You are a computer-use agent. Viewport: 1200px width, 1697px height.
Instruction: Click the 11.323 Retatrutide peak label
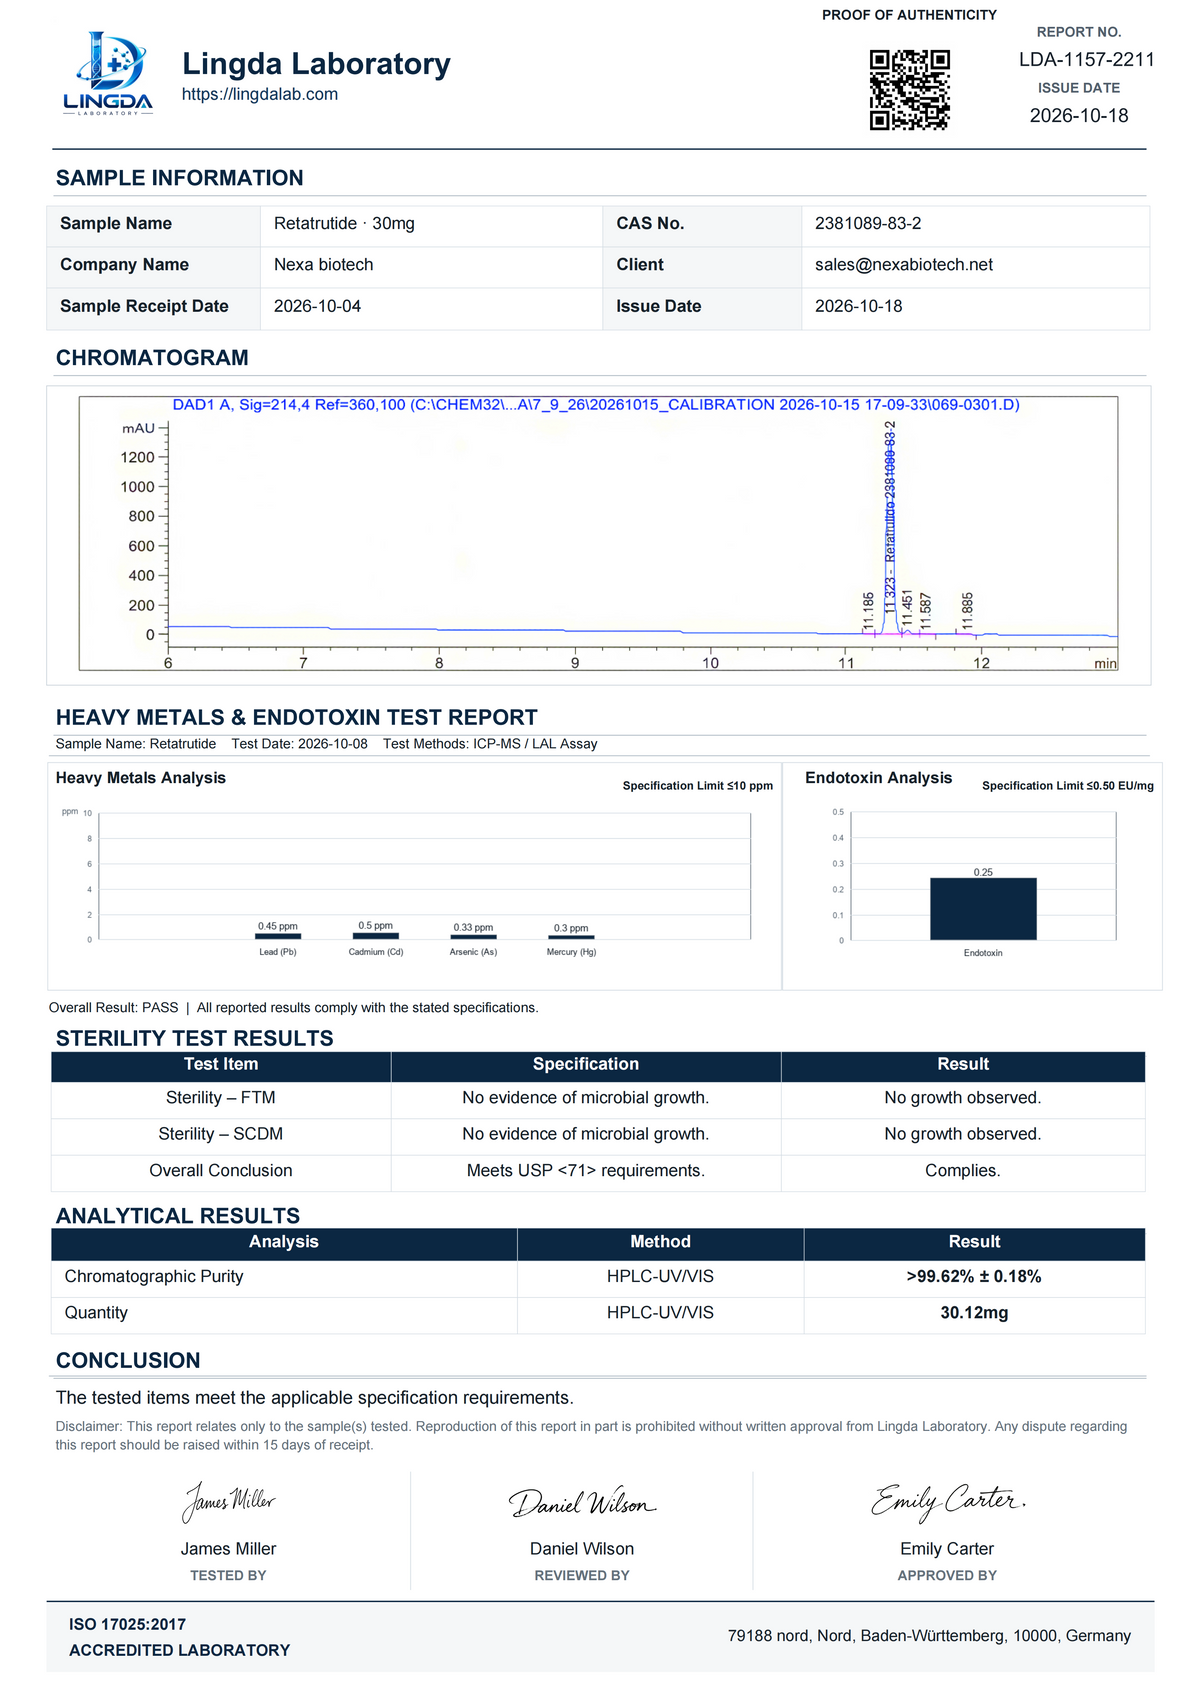pyautogui.click(x=890, y=516)
